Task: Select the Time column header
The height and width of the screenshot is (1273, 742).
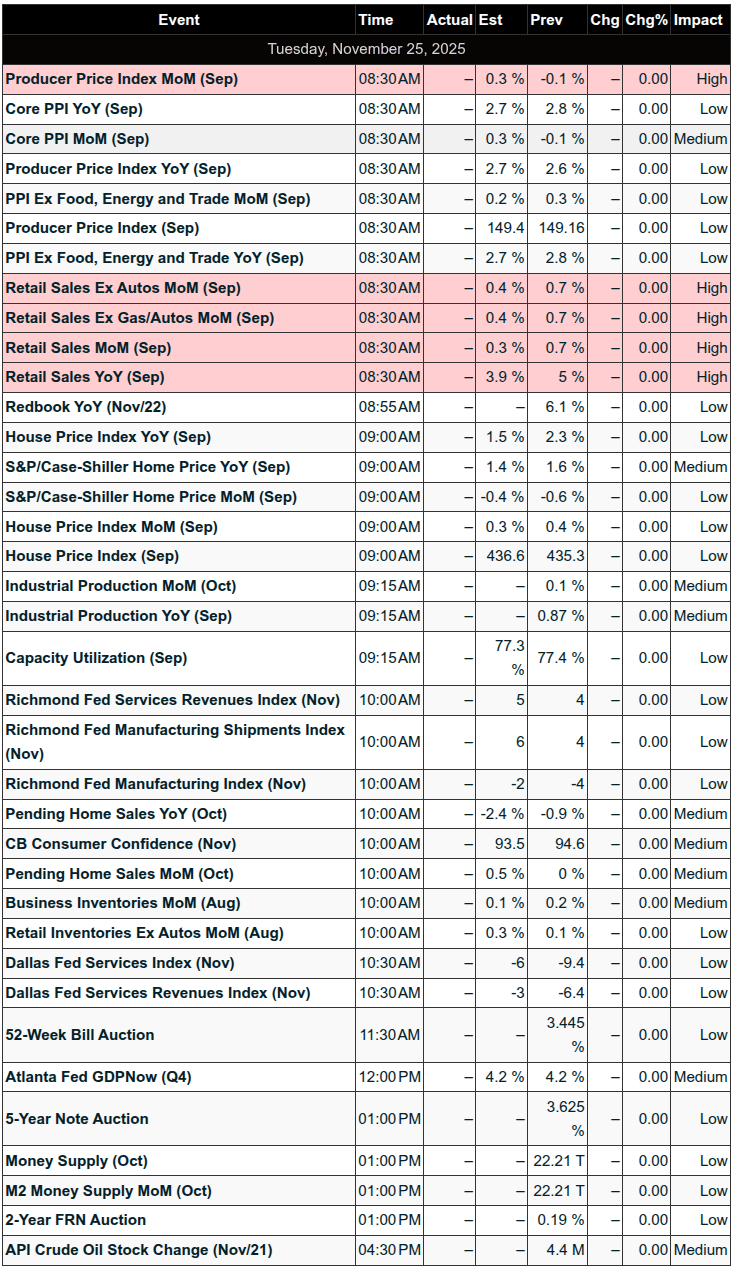Action: pyautogui.click(x=376, y=20)
